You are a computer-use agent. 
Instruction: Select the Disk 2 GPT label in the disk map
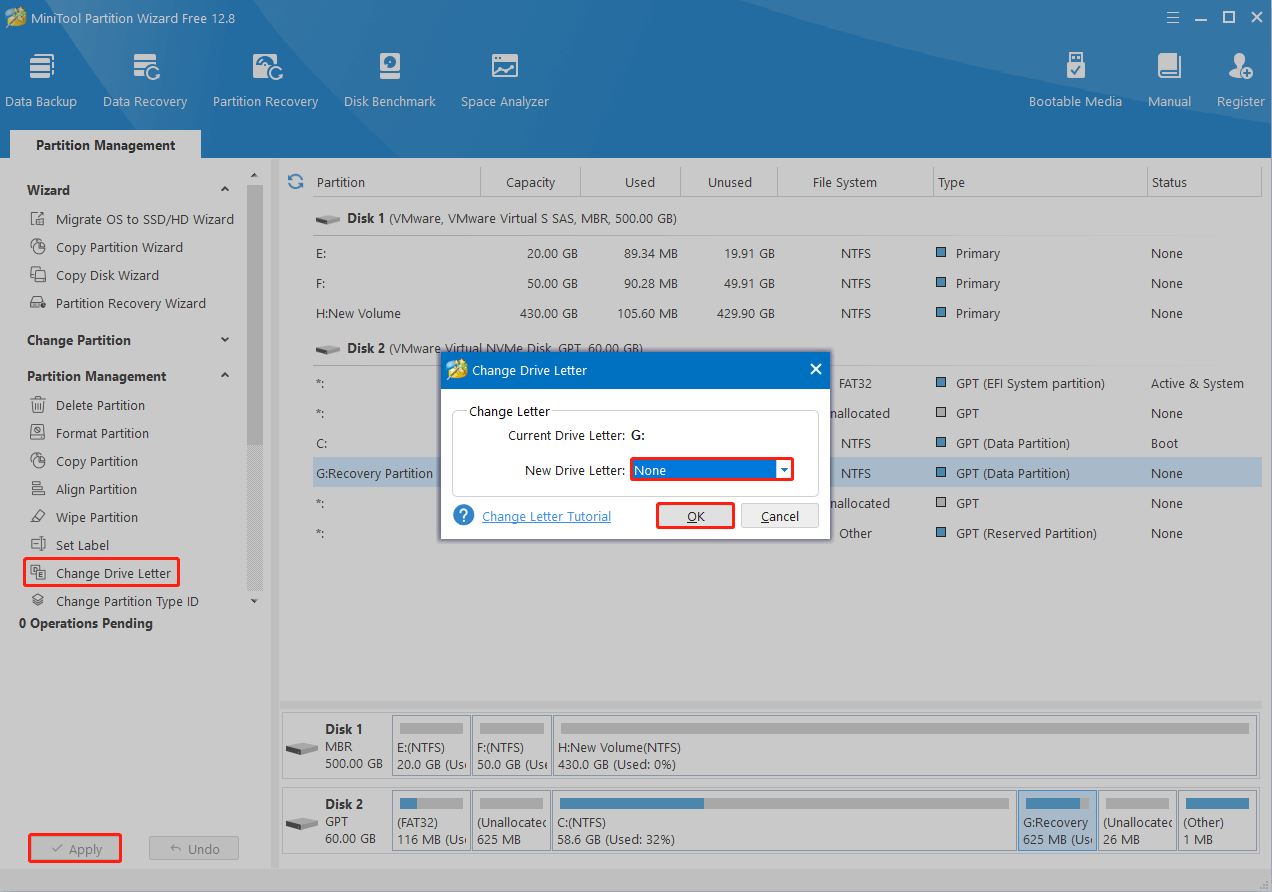point(337,821)
